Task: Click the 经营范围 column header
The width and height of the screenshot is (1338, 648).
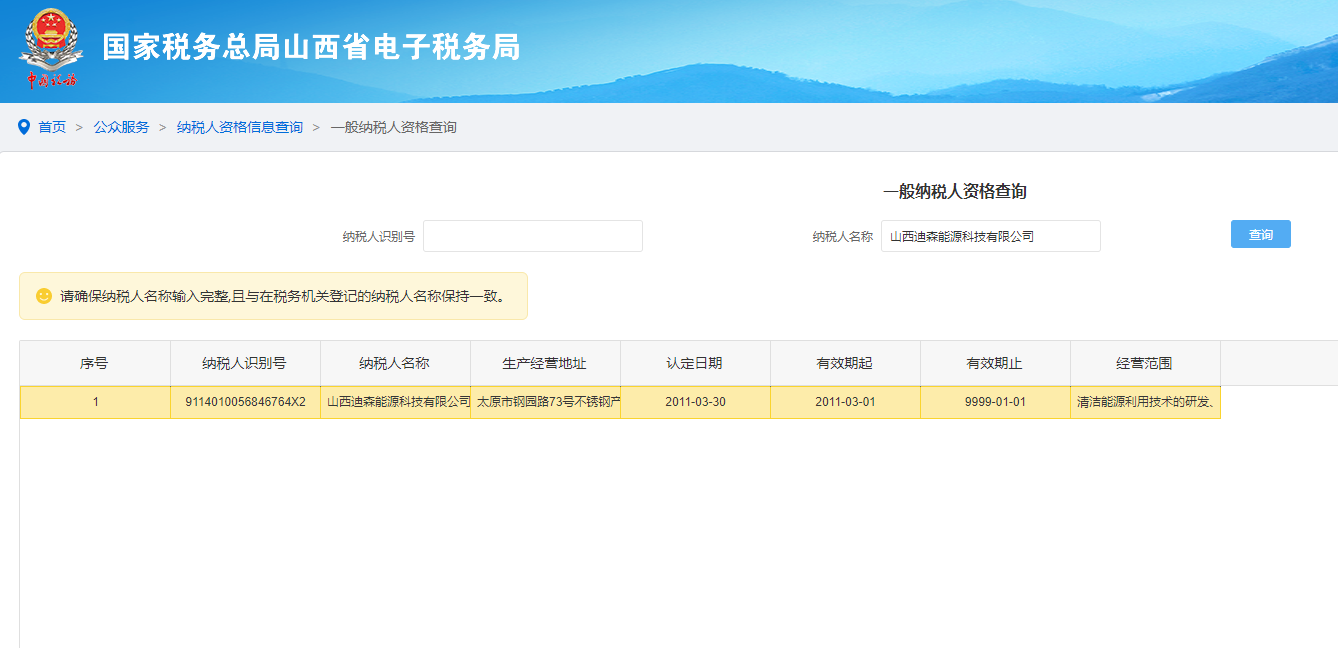Action: (x=1145, y=363)
